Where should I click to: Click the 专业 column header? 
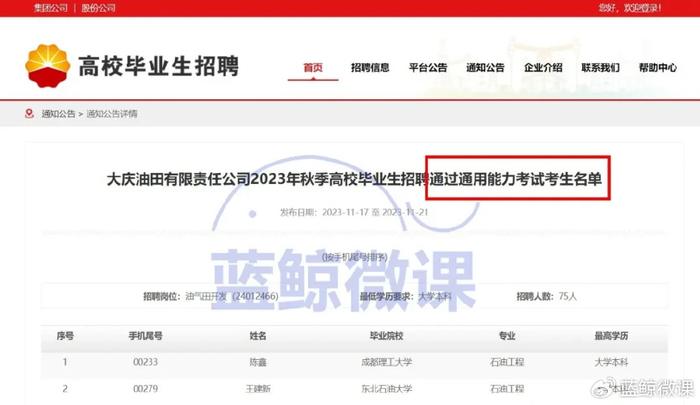point(507,336)
